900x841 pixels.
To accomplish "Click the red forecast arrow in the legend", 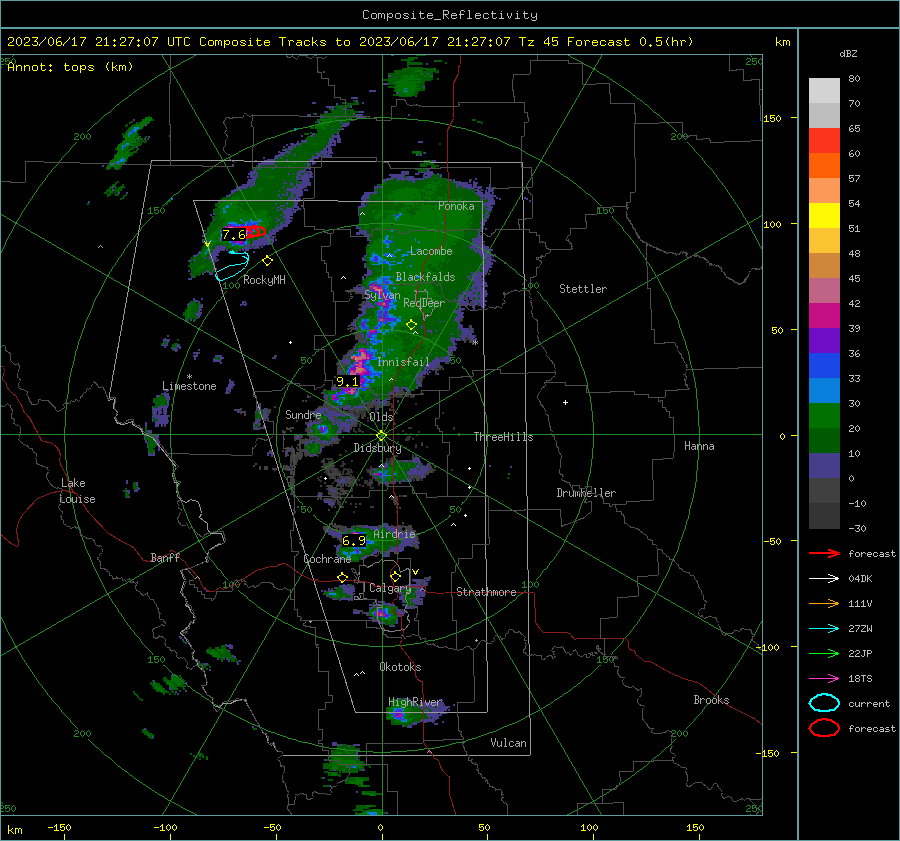I will point(824,553).
